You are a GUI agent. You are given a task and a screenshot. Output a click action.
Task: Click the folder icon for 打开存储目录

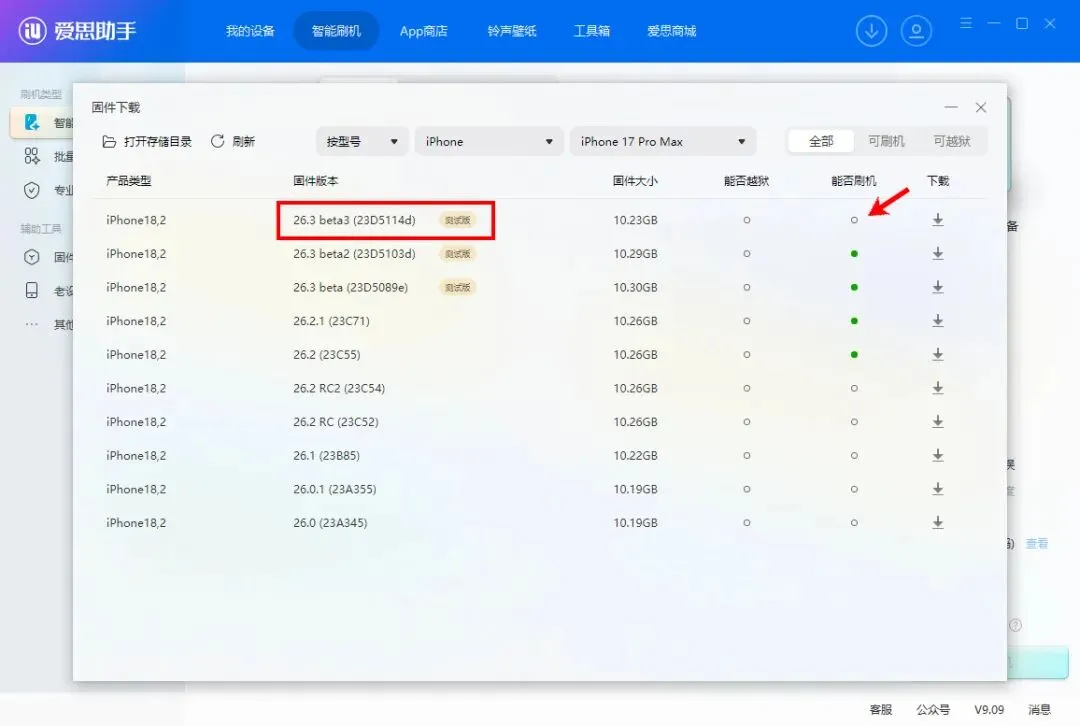109,141
